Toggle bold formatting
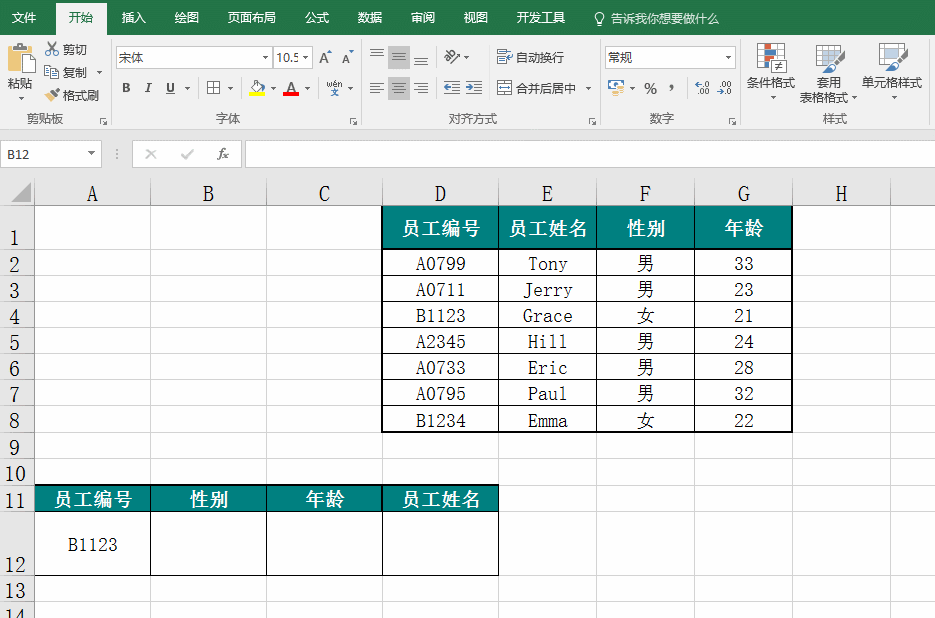 [126, 88]
